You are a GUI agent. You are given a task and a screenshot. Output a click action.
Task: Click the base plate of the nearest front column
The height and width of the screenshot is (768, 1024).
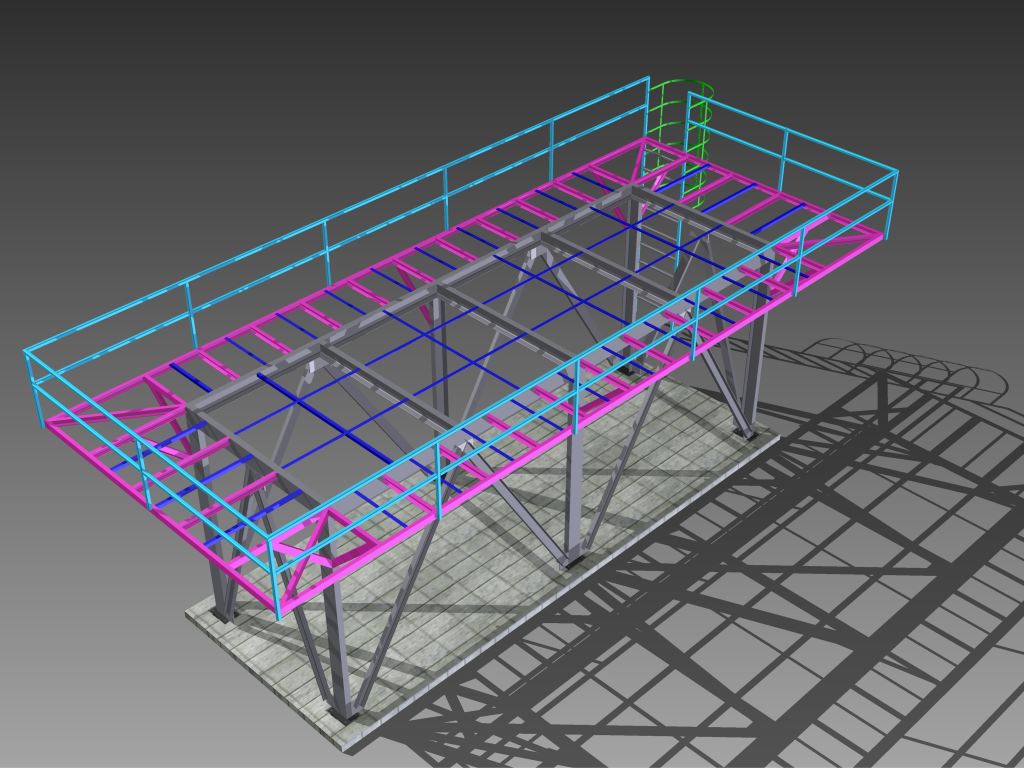(345, 714)
